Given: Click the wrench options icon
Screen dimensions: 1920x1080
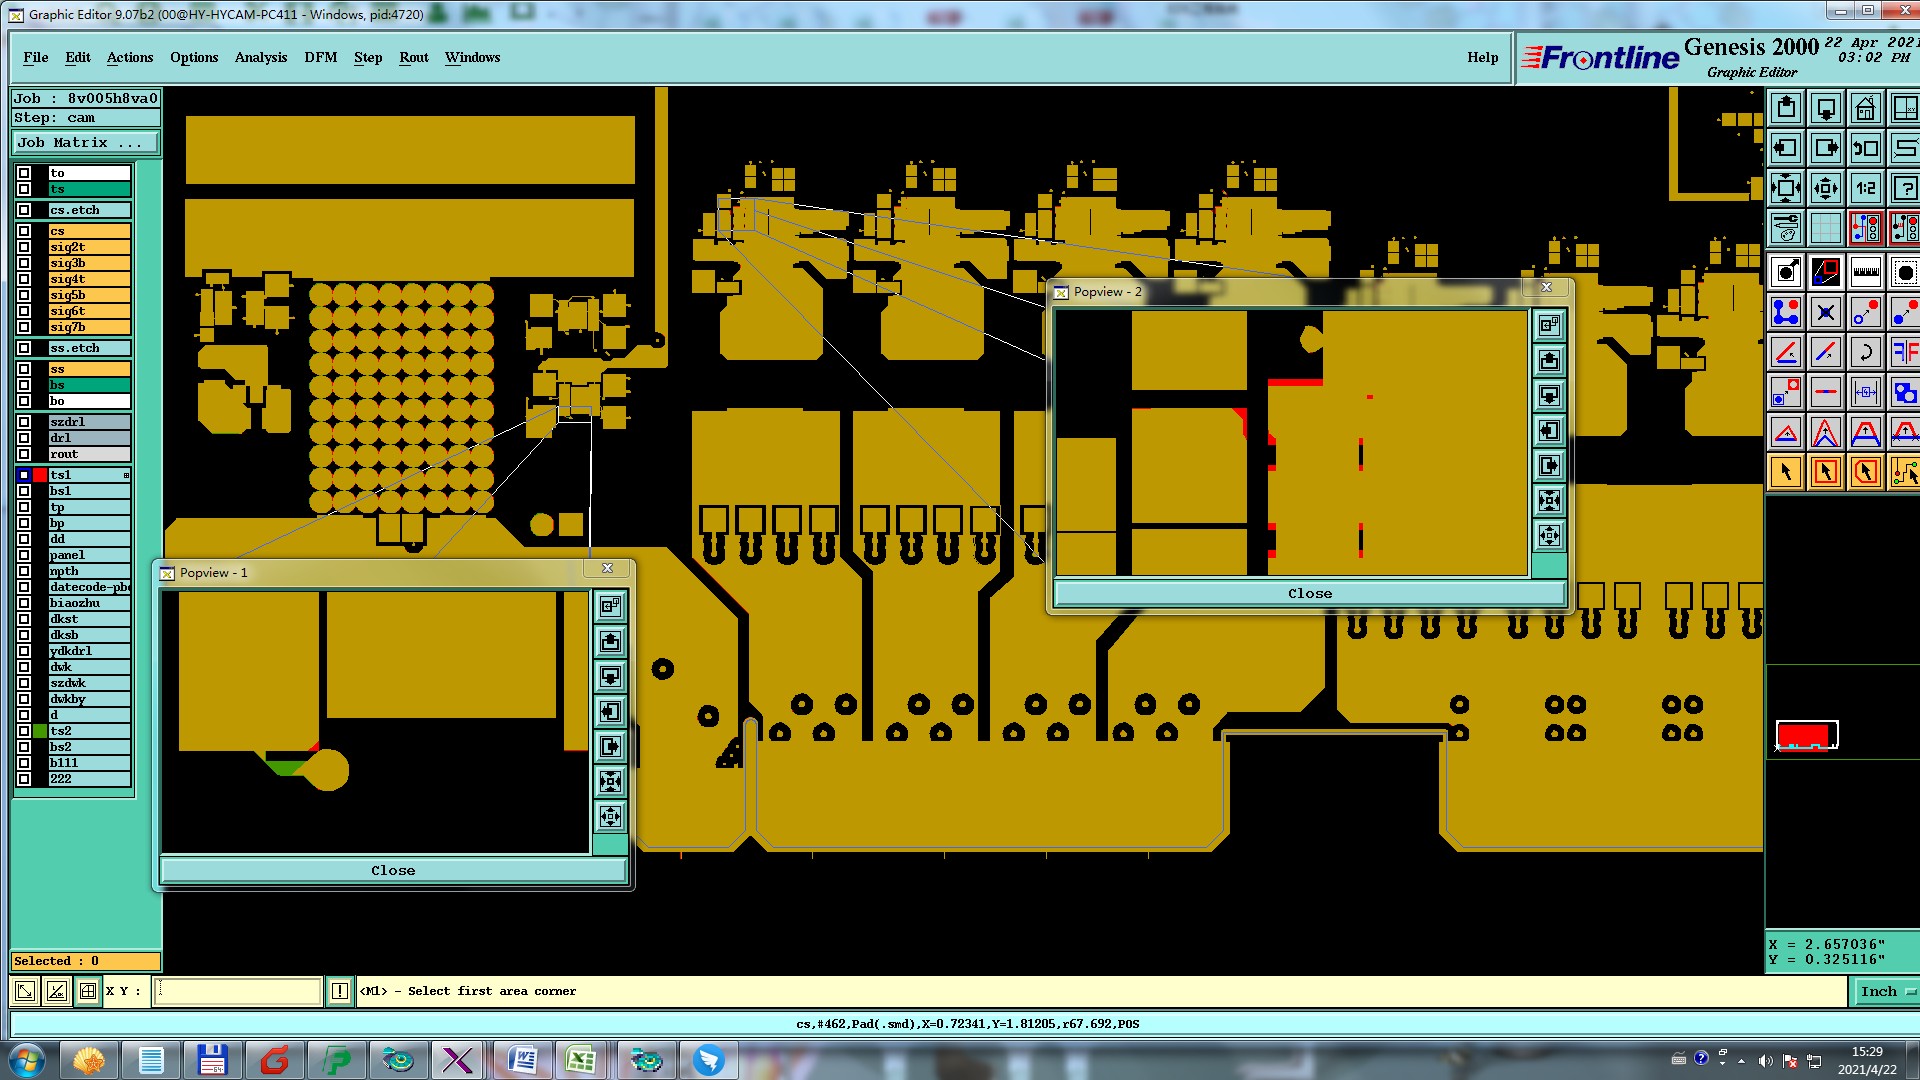Looking at the screenshot, I should [x=1785, y=229].
